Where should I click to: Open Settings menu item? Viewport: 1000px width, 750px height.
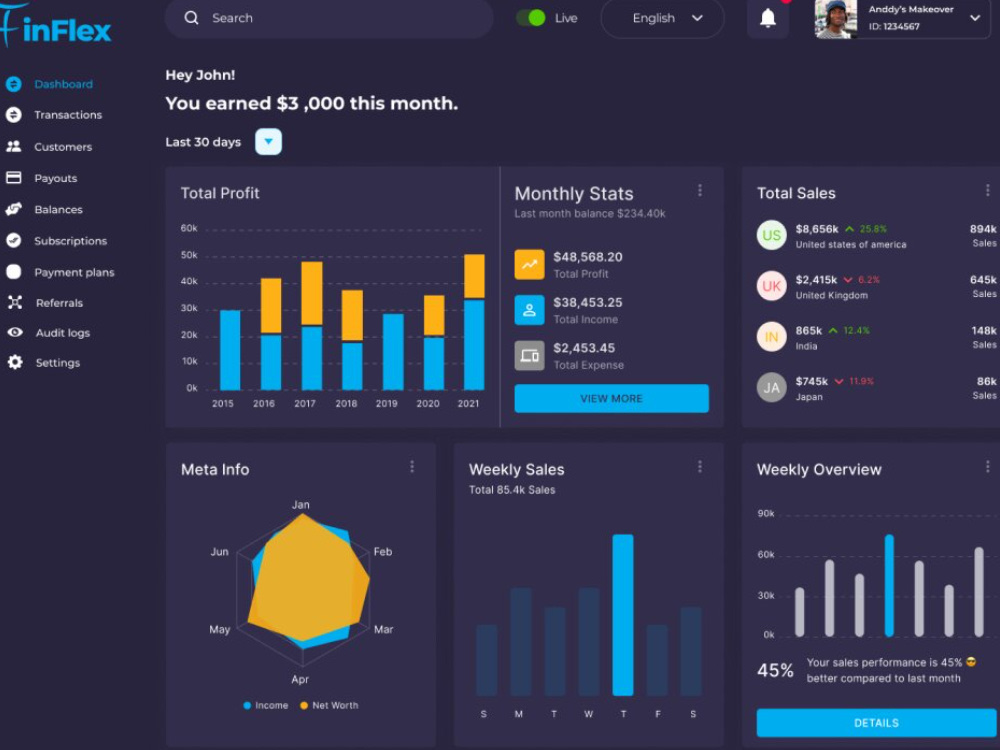coord(57,363)
